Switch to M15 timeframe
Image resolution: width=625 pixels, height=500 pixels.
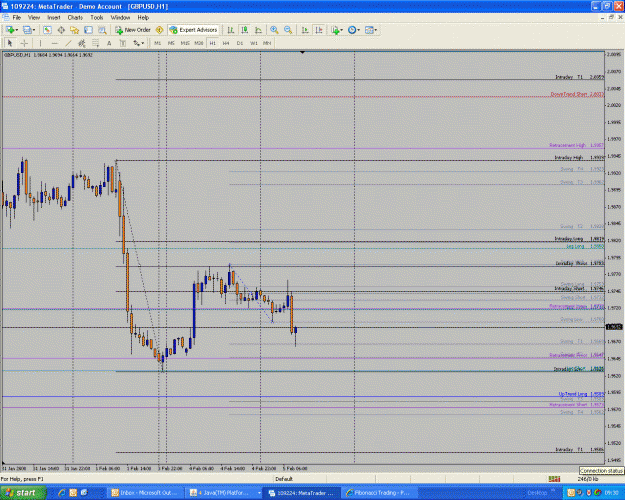[185, 43]
